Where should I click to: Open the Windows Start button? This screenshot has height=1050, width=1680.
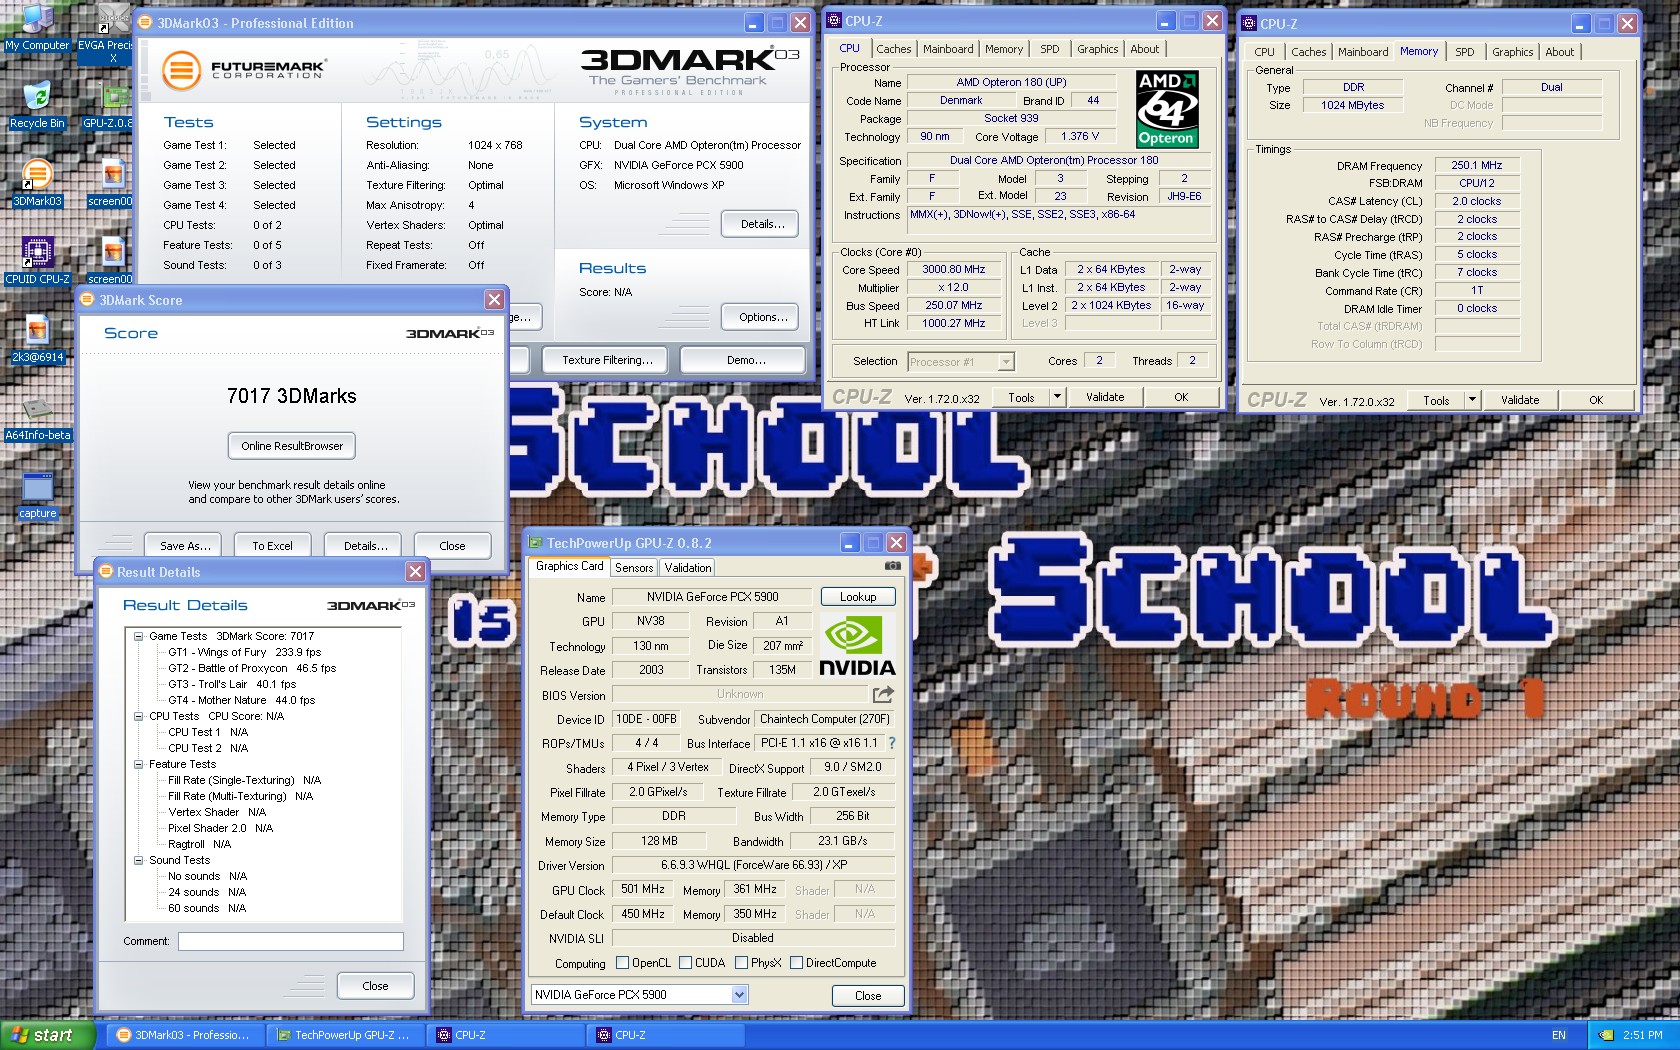pyautogui.click(x=48, y=1035)
